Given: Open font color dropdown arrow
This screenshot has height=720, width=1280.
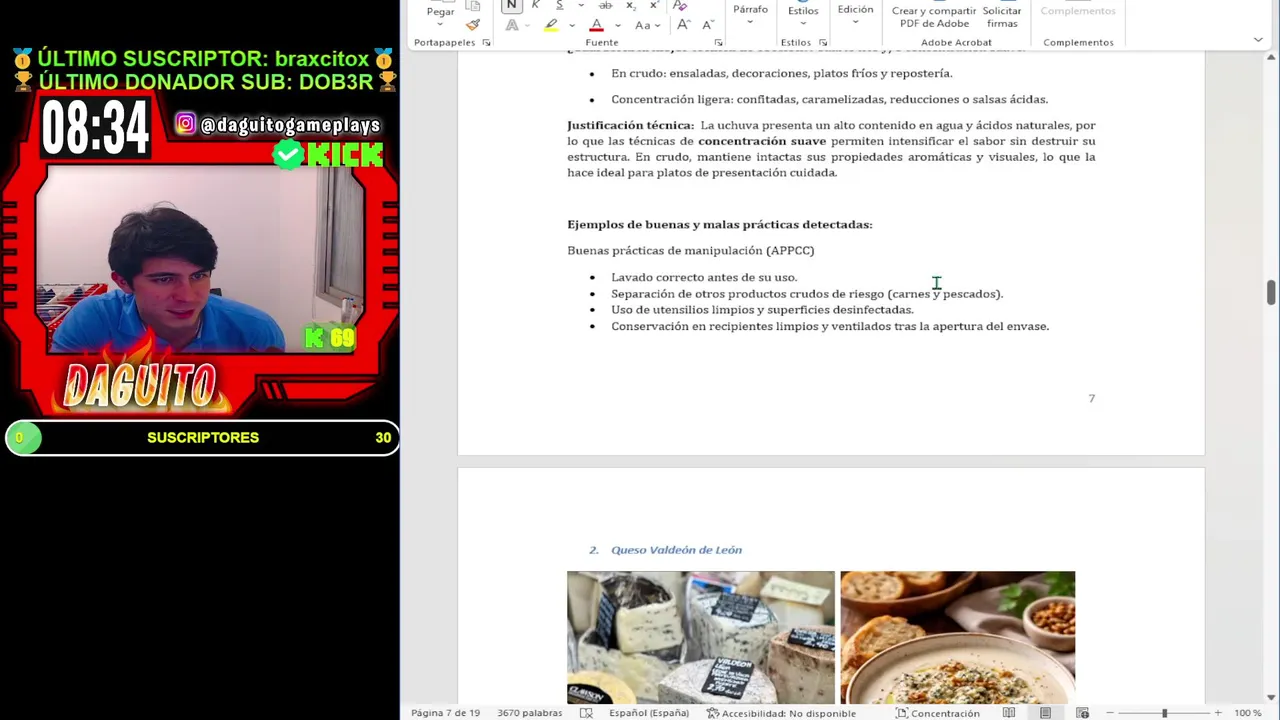Looking at the screenshot, I should (x=618, y=25).
